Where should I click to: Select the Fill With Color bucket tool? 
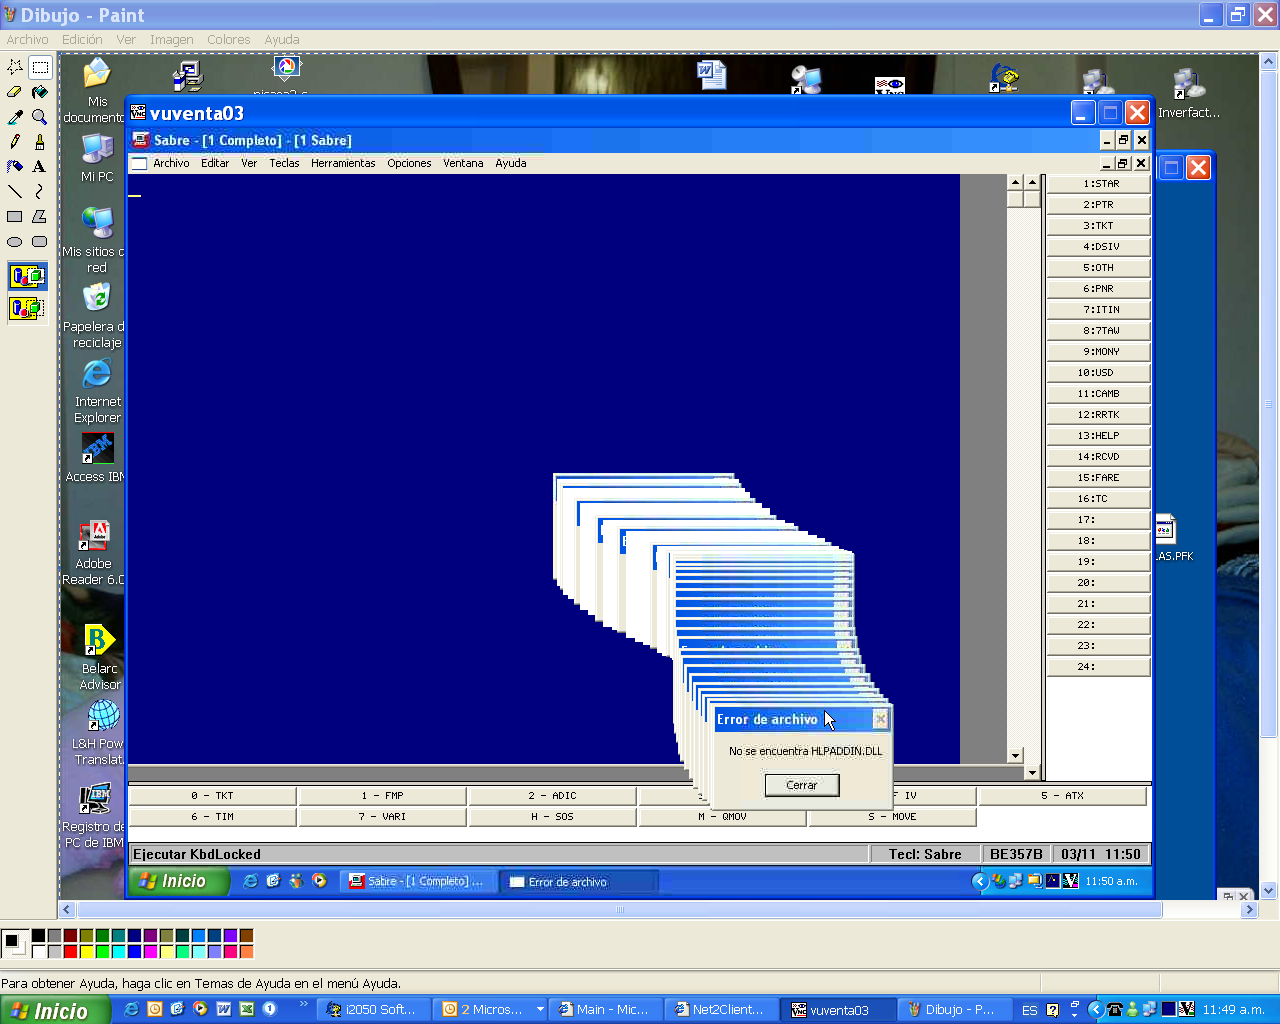click(40, 92)
